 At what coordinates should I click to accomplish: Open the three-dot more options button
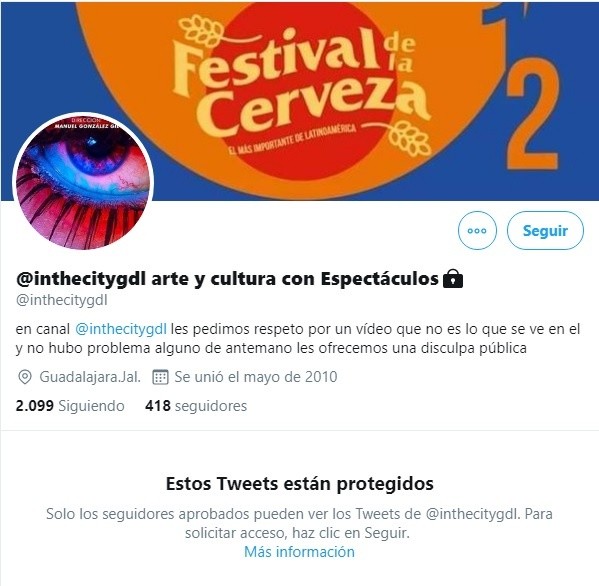(477, 230)
